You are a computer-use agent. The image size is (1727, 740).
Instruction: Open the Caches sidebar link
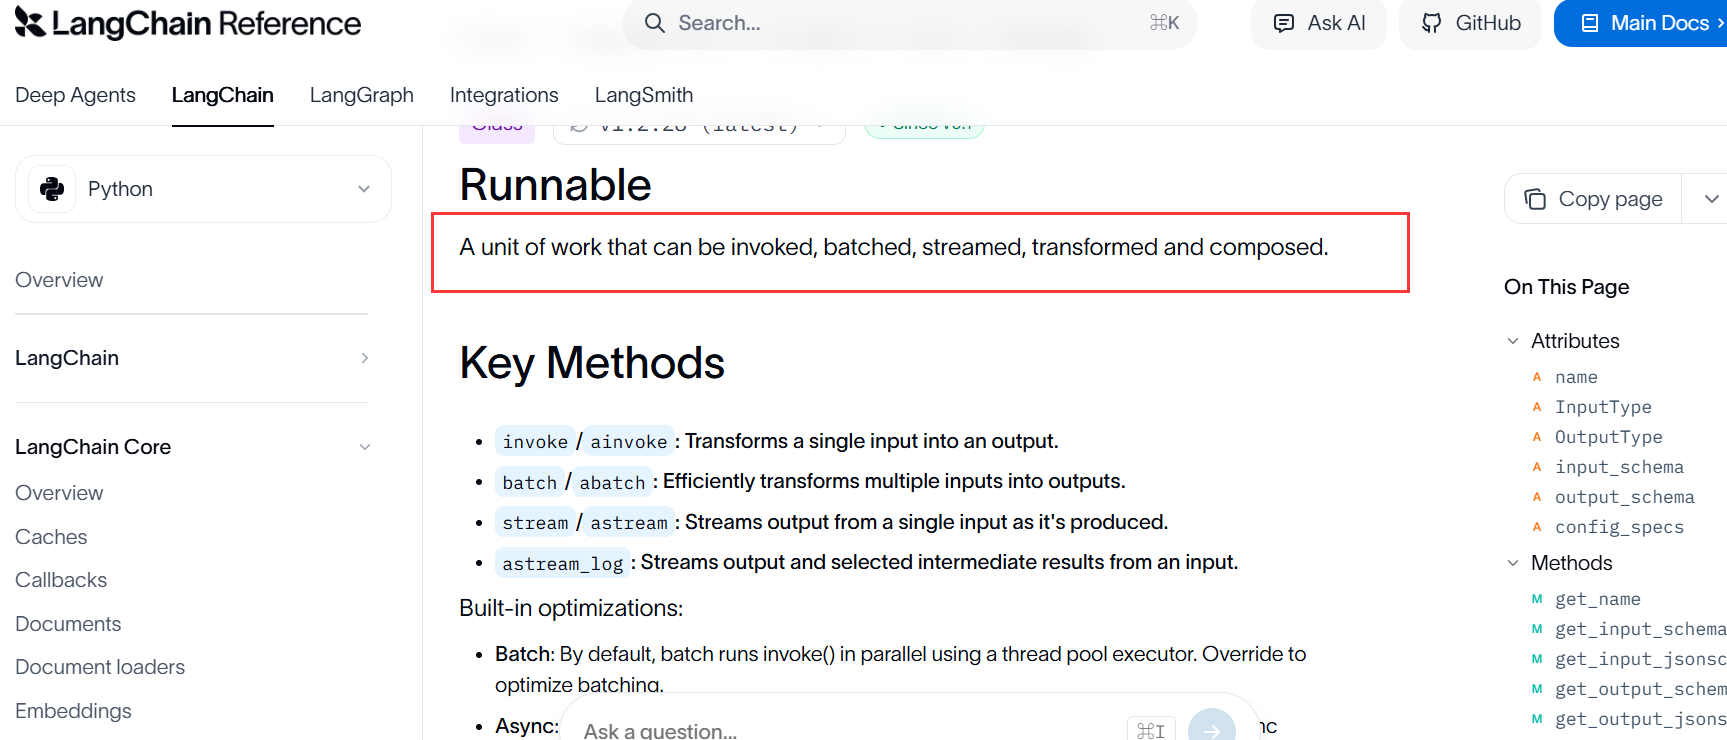[51, 537]
